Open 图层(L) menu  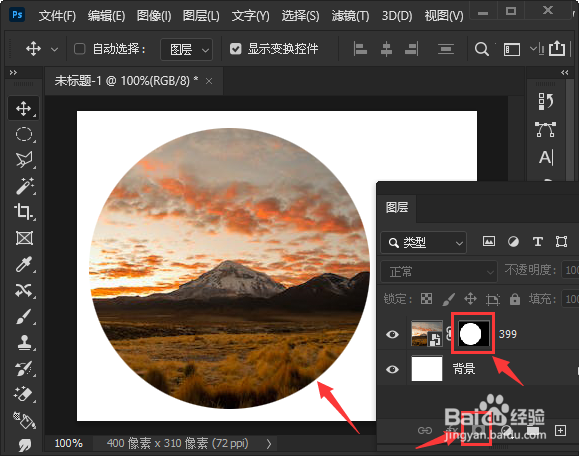[201, 16]
